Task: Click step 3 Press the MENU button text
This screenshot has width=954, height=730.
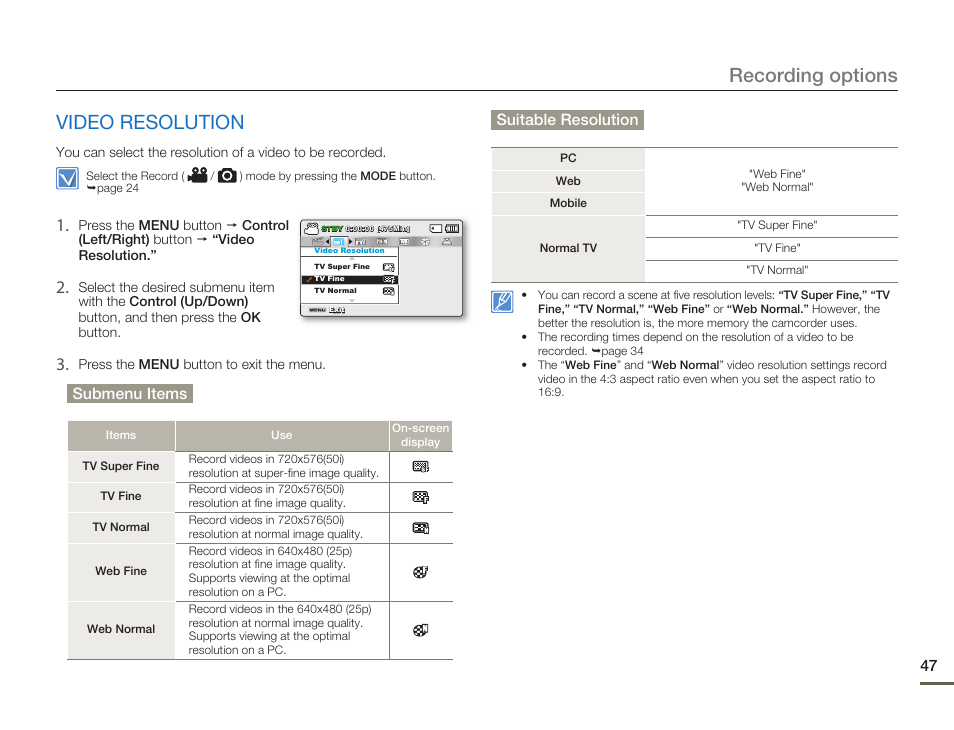Action: (202, 364)
